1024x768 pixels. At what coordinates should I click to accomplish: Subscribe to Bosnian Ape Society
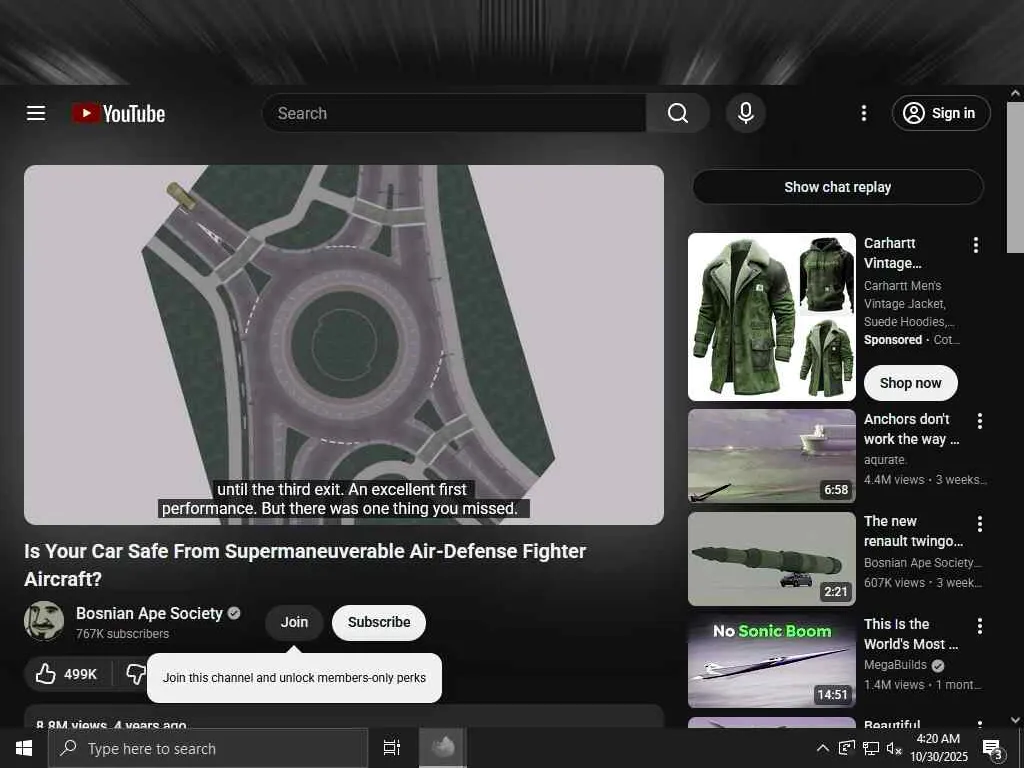pos(379,622)
